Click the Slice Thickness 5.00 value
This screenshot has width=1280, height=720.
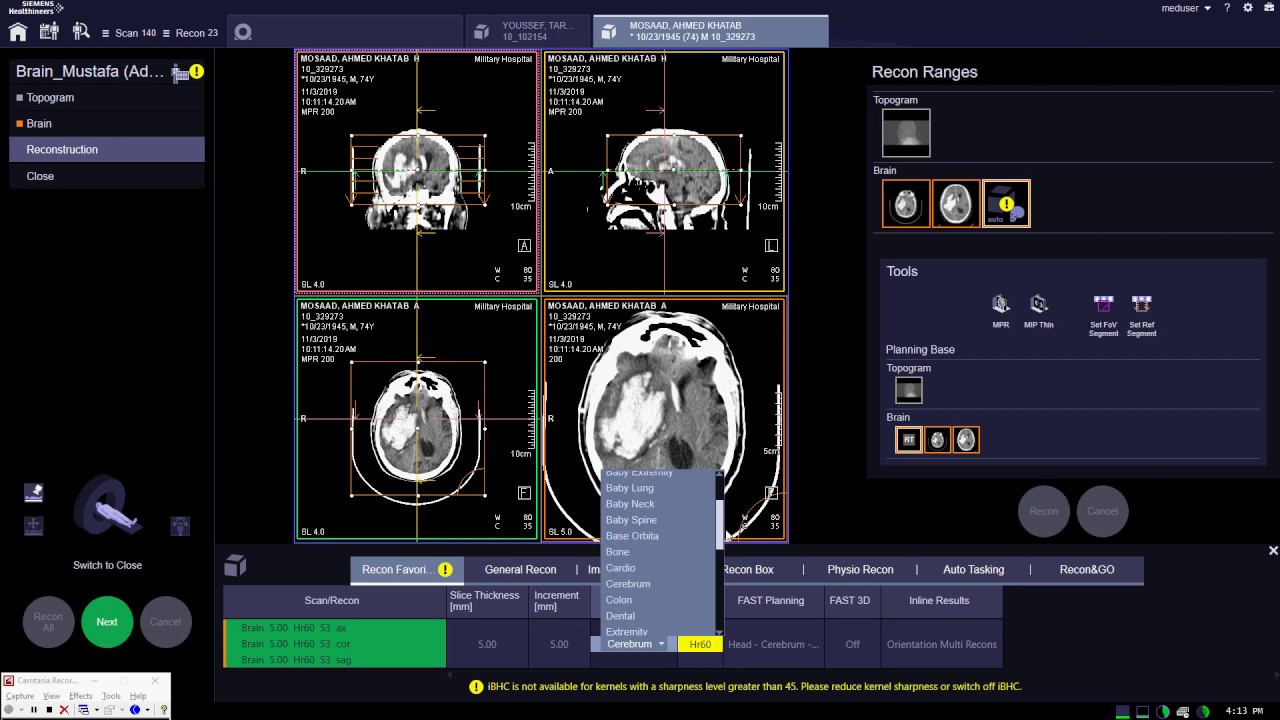[487, 645]
